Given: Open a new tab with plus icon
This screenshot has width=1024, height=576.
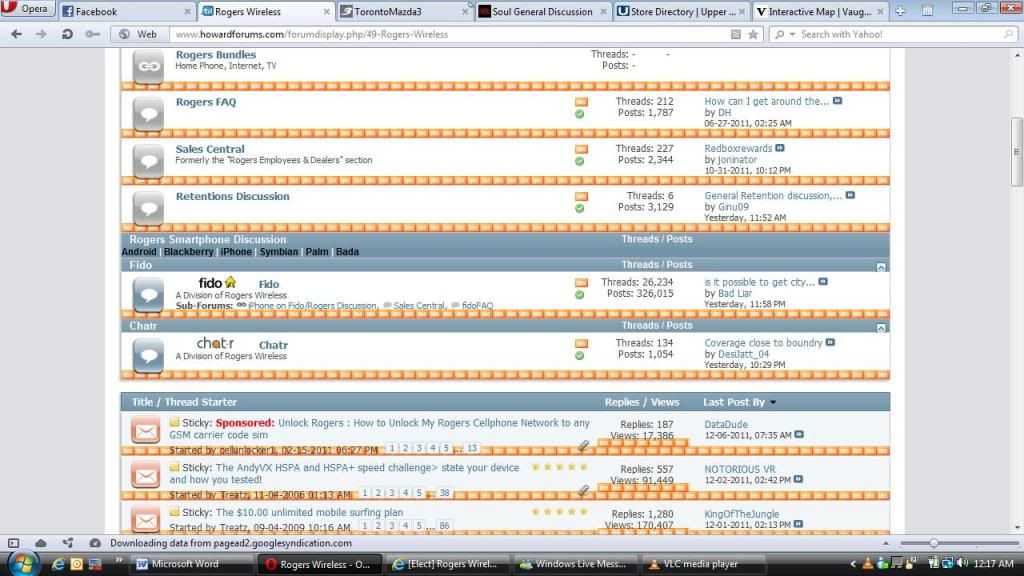Looking at the screenshot, I should 901,11.
